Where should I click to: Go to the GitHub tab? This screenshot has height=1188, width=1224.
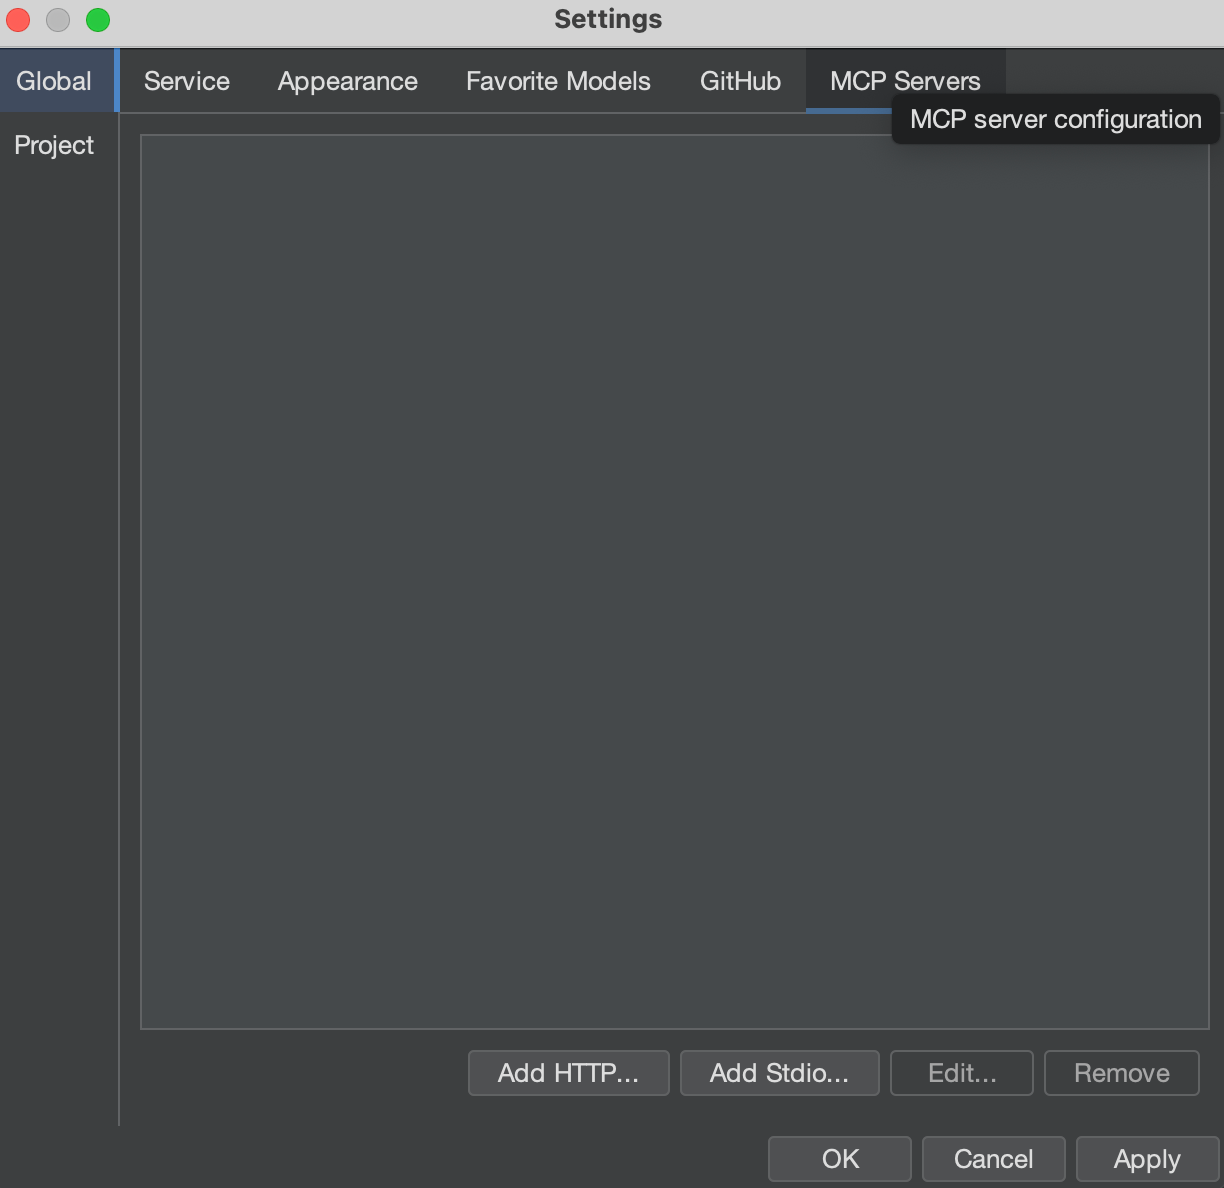click(740, 81)
